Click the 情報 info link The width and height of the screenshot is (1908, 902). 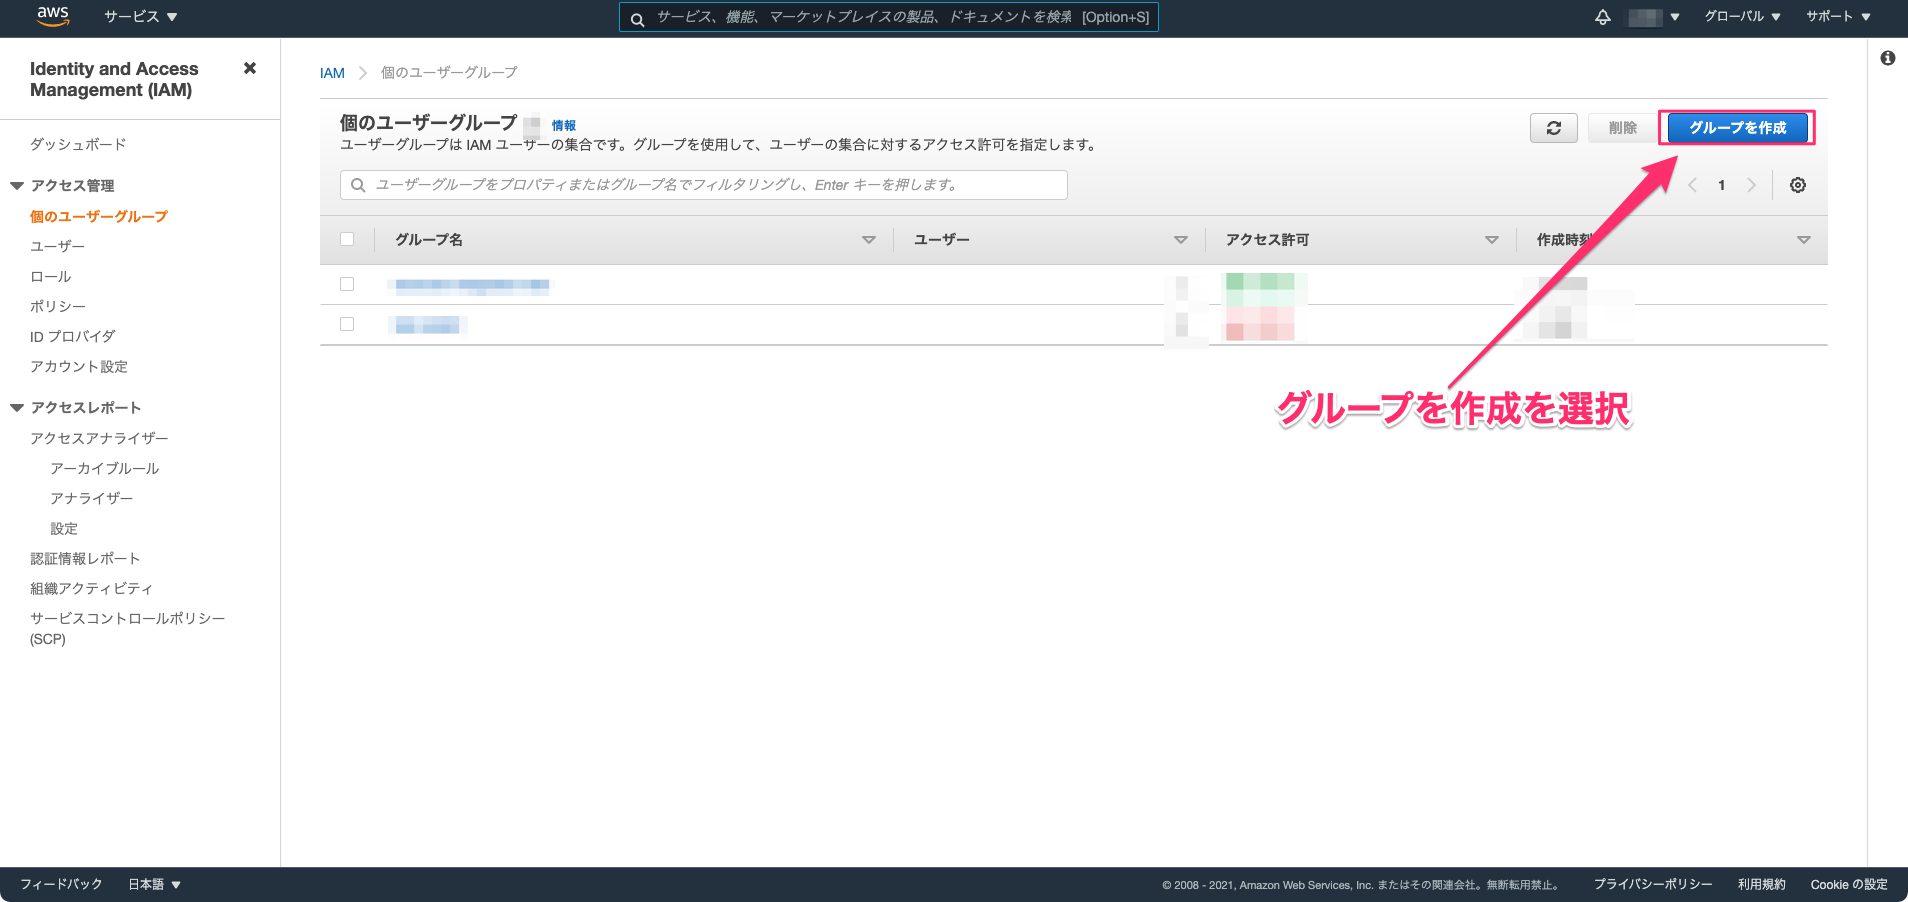pos(564,125)
